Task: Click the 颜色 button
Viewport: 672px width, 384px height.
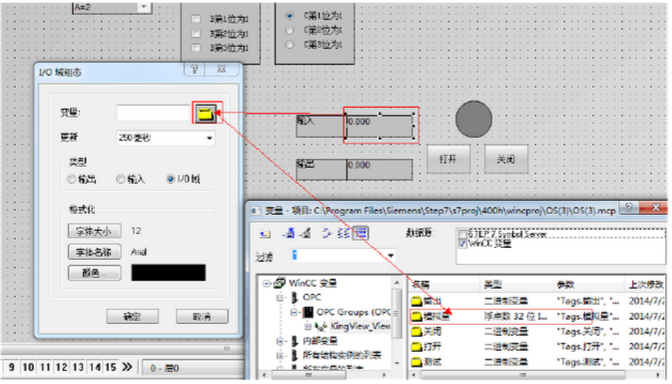Action: [x=94, y=273]
